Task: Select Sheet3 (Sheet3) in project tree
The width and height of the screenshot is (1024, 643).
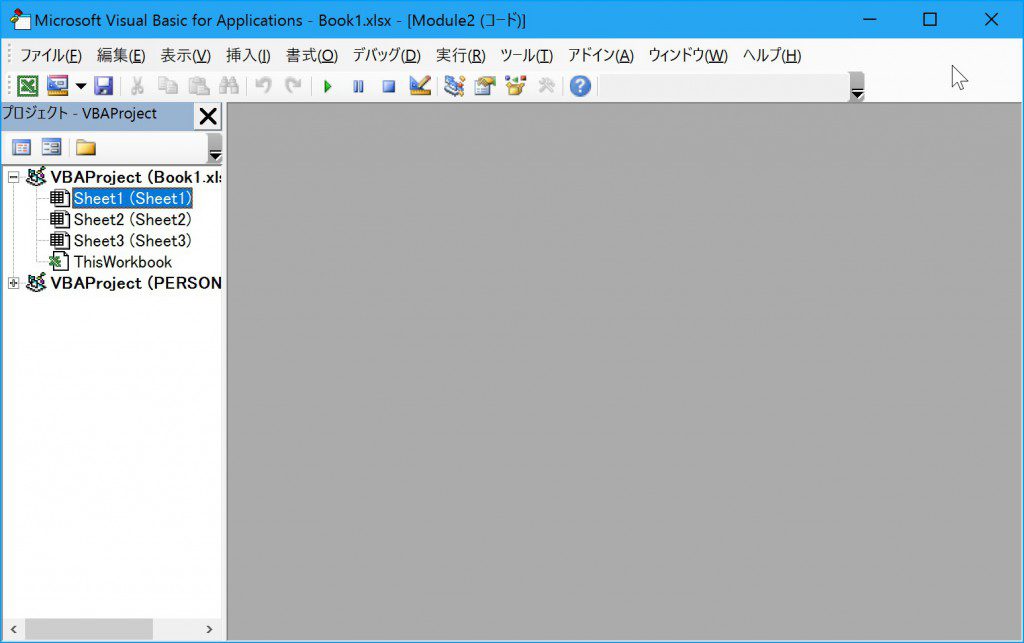Action: pyautogui.click(x=133, y=241)
